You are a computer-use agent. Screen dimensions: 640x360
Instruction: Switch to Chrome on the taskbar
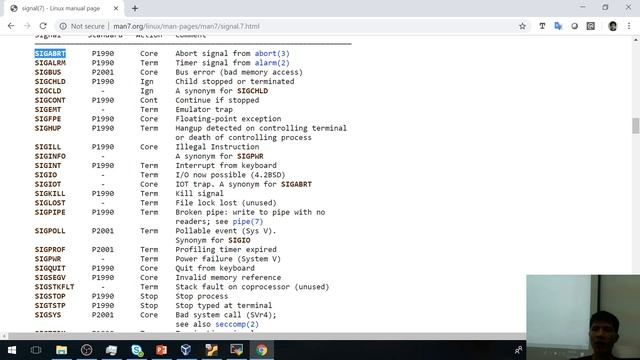click(x=262, y=350)
